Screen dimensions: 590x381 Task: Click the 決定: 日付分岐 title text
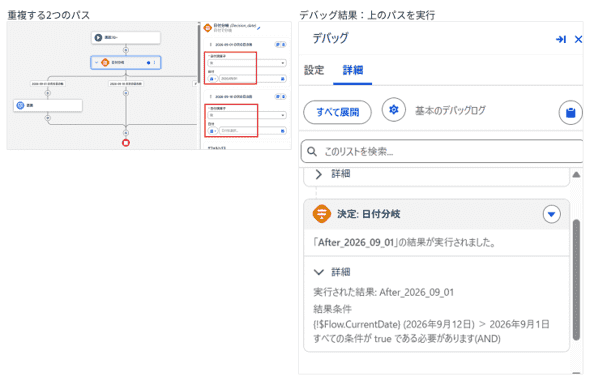tap(368, 214)
